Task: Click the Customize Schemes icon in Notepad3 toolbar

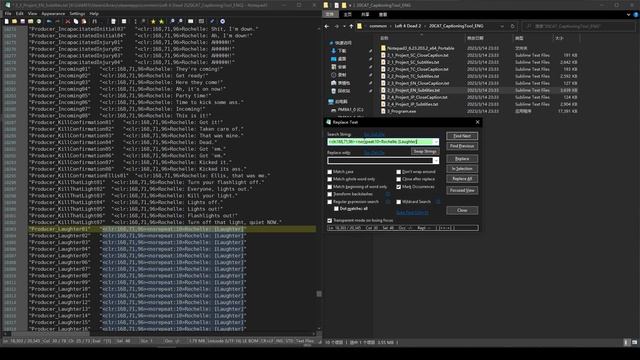Action: point(201,21)
